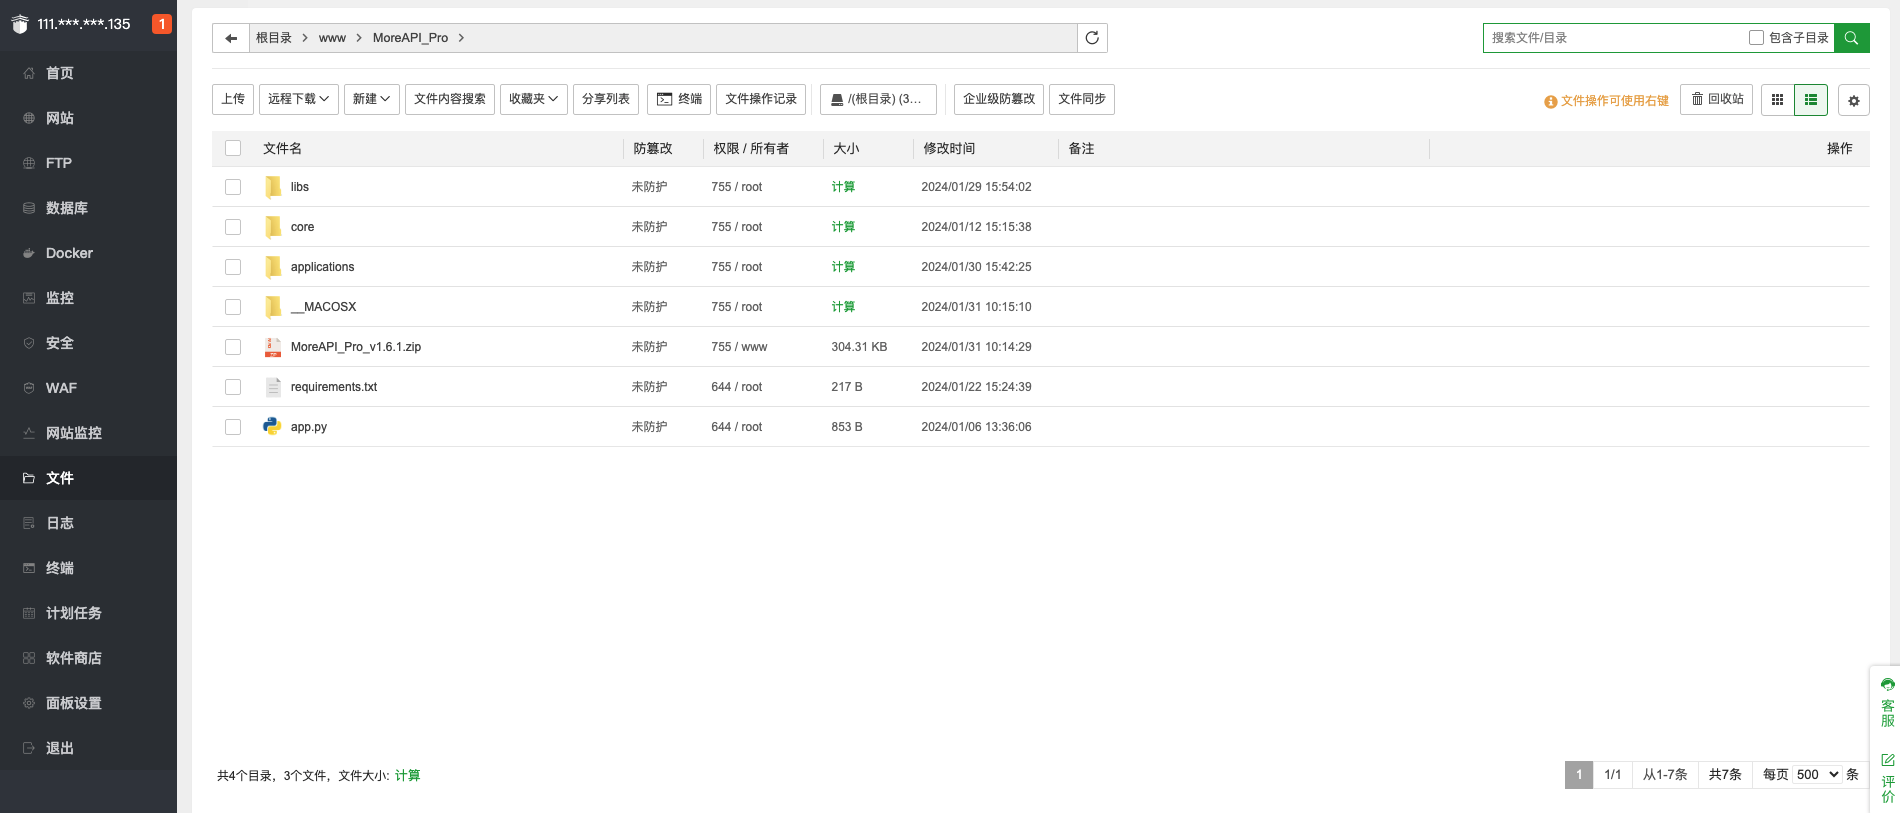The image size is (1900, 813).
Task: Click chevron after 根目录 breadcrumb
Action: coord(305,38)
